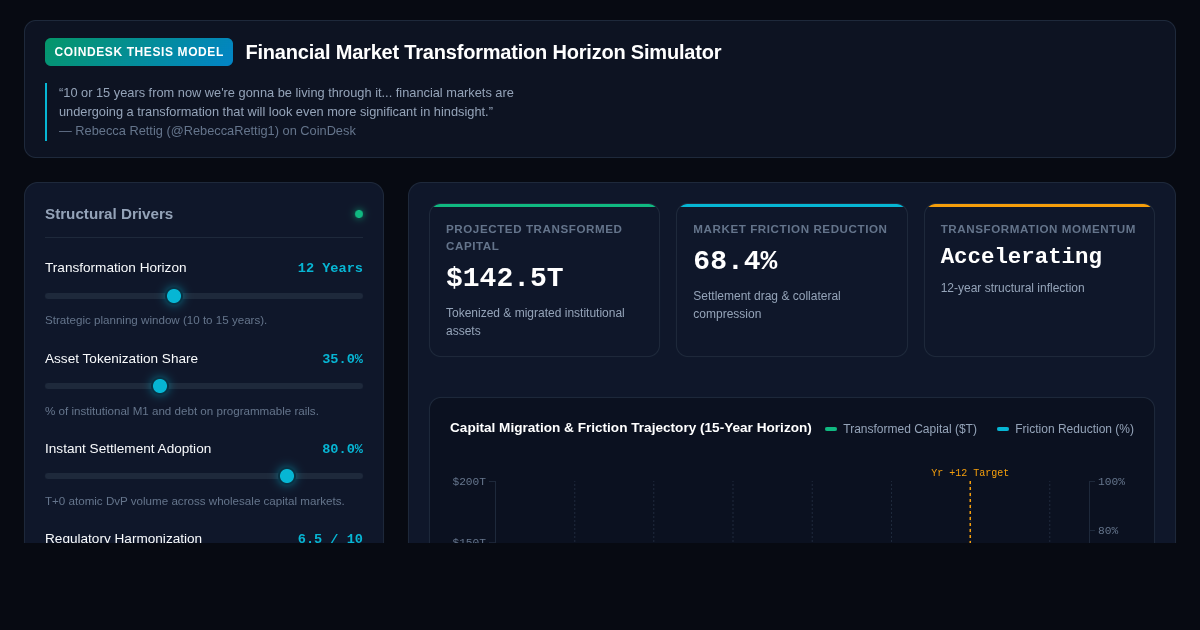
Task: Click the 6.5 / 10 regulatory value
Action: (x=330, y=539)
